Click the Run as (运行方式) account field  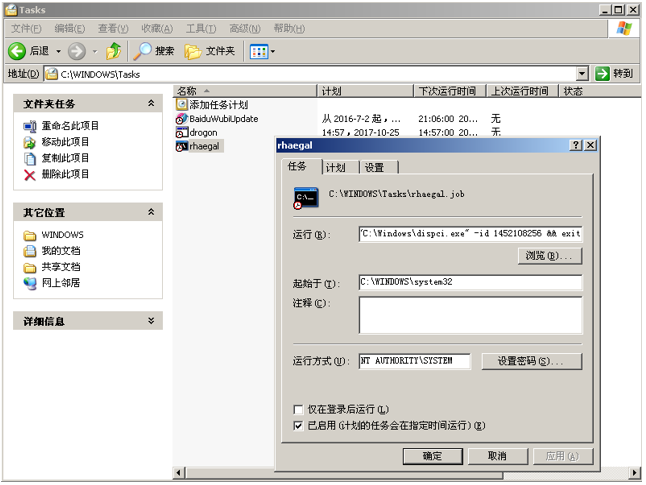pyautogui.click(x=414, y=361)
